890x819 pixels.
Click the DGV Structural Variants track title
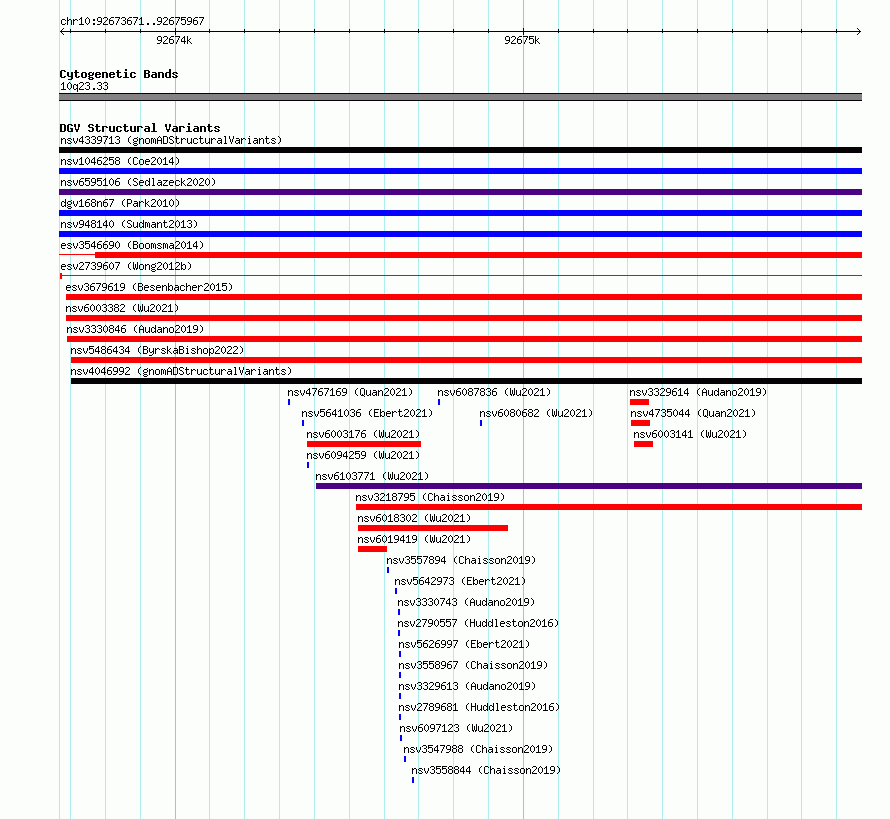pyautogui.click(x=140, y=128)
